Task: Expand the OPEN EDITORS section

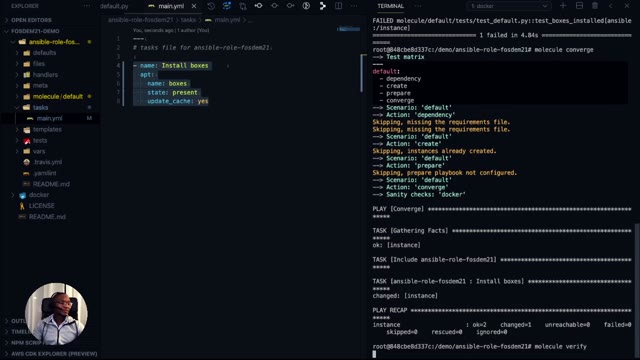Action: click(x=31, y=20)
